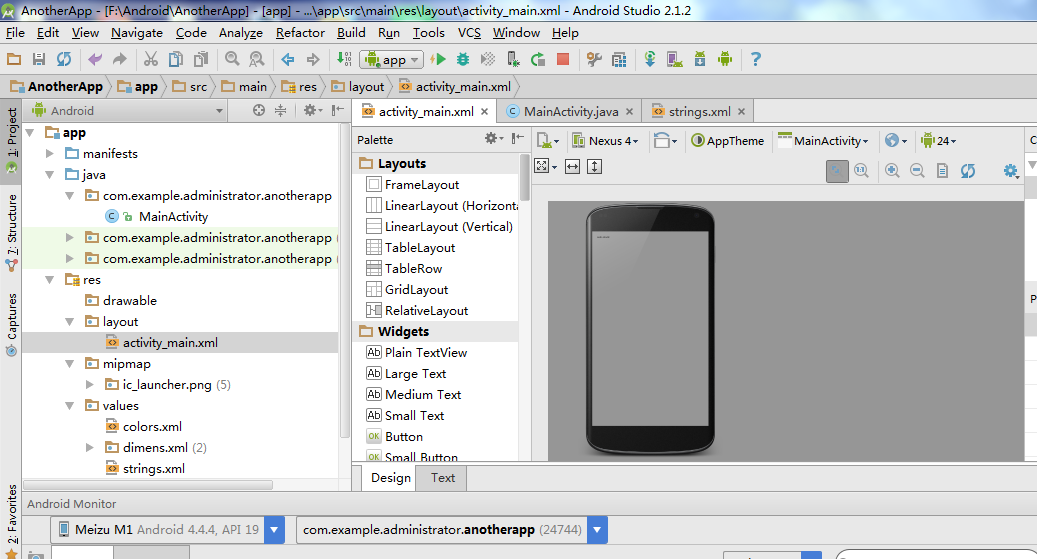Click the Cut scissors icon
Viewport: 1037px width, 559px height.
tap(151, 60)
